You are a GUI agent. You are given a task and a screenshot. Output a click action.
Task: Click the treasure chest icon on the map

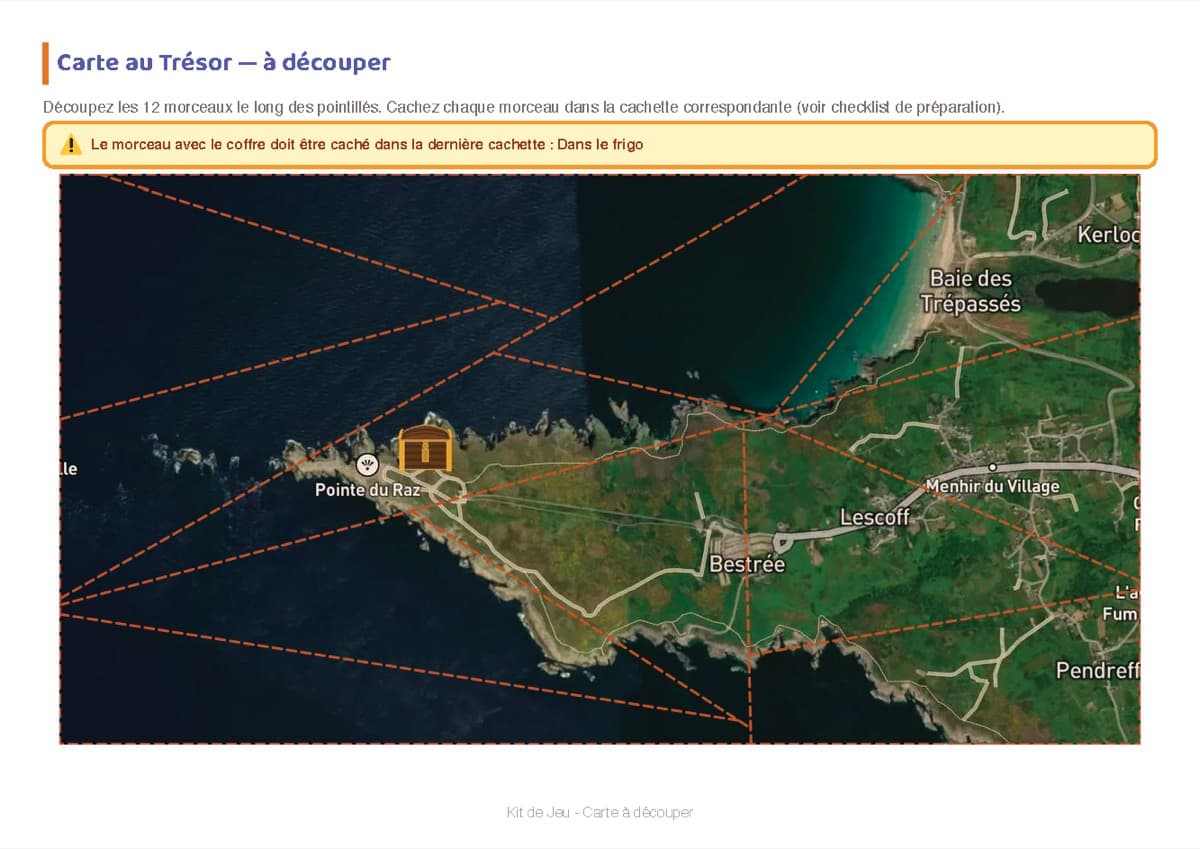click(x=426, y=448)
